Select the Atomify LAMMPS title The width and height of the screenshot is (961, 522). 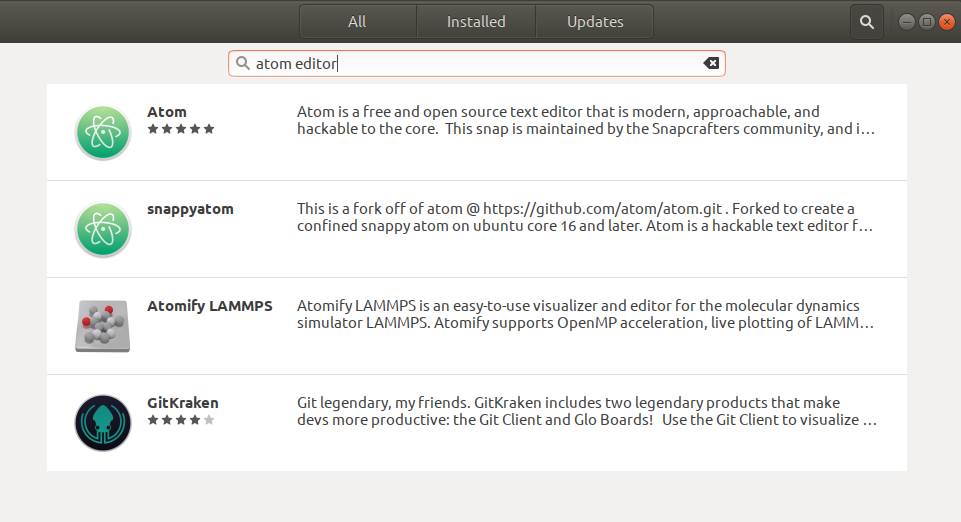coord(210,306)
